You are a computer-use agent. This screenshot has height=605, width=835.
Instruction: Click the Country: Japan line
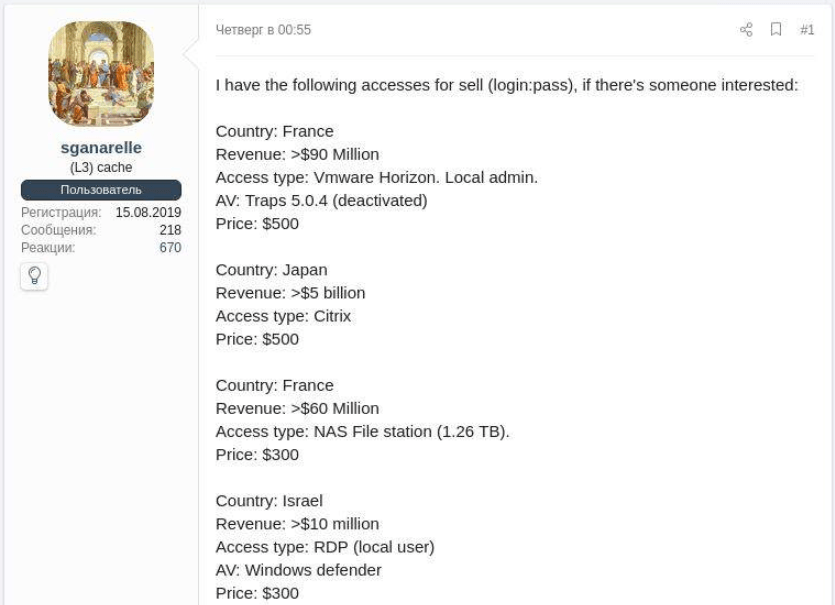click(271, 270)
